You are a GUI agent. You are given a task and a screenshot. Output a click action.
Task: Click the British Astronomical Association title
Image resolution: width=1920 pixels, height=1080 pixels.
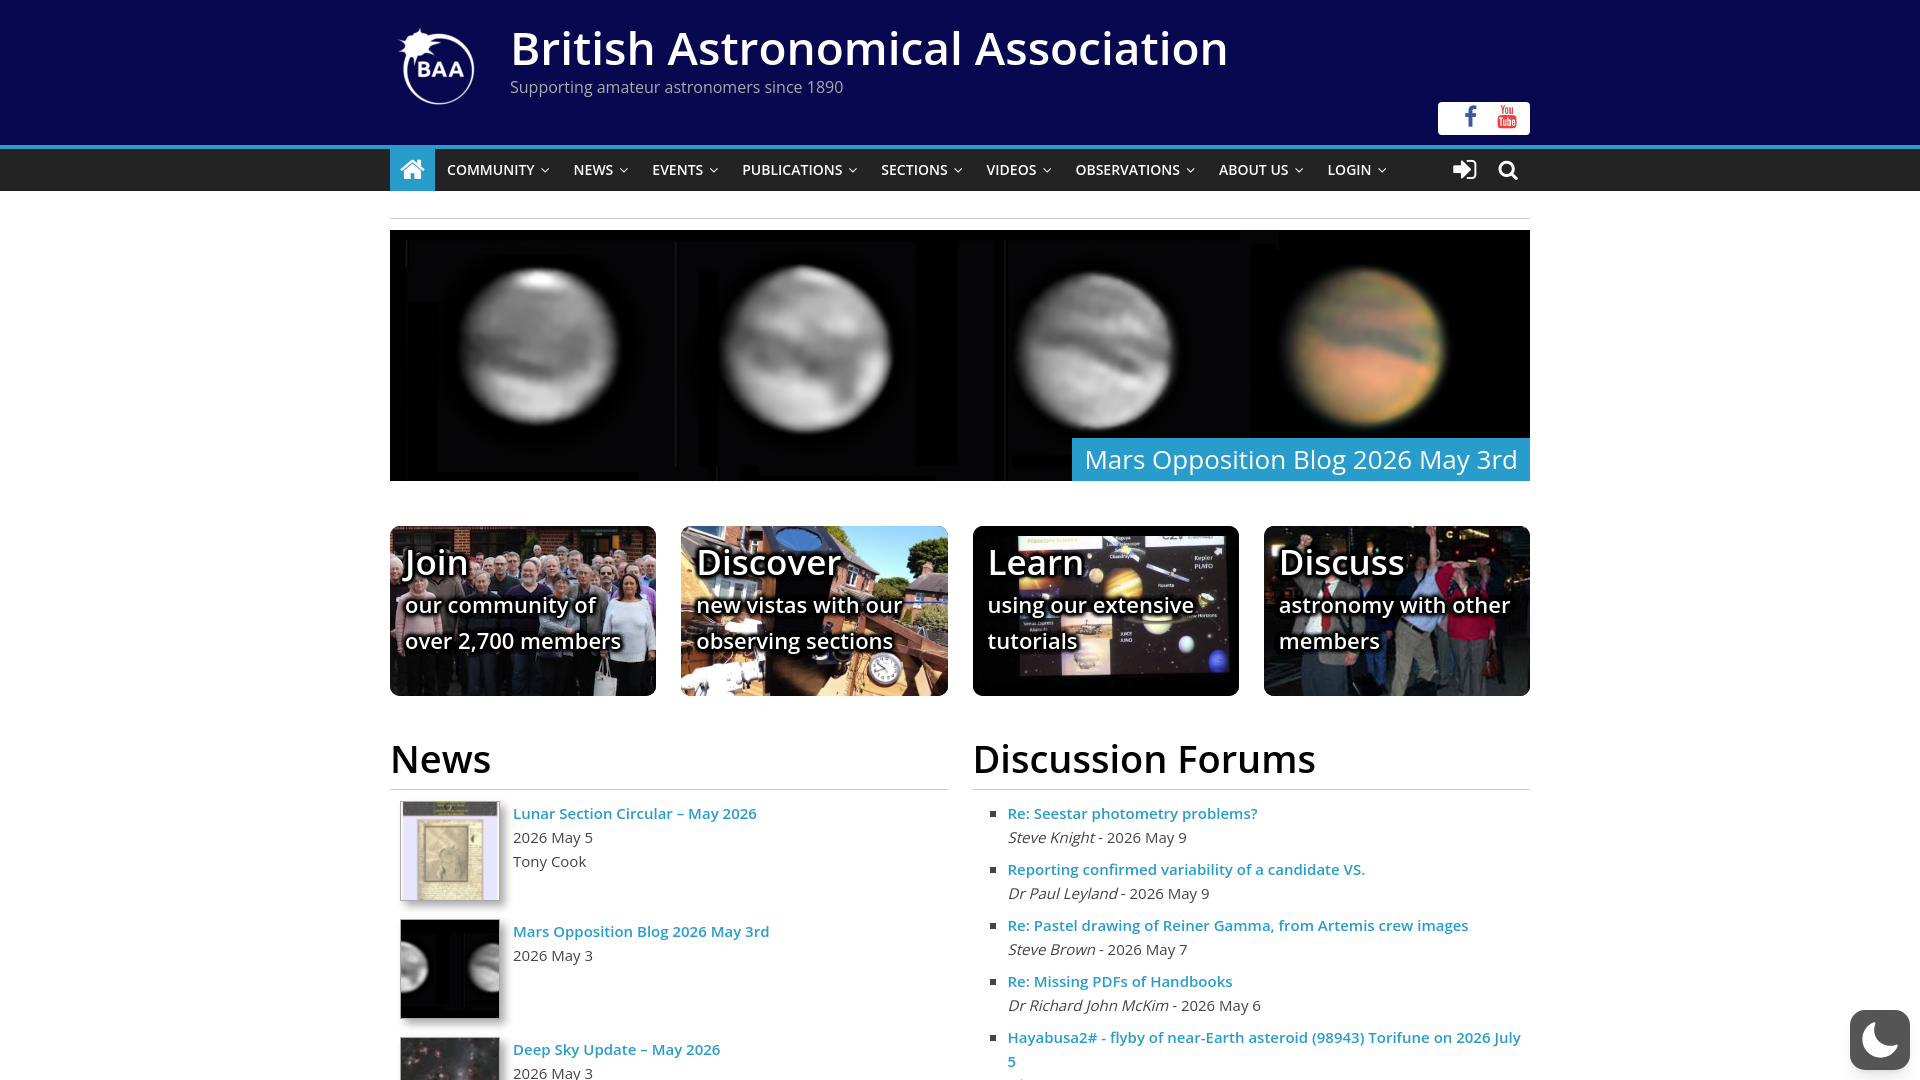869,48
